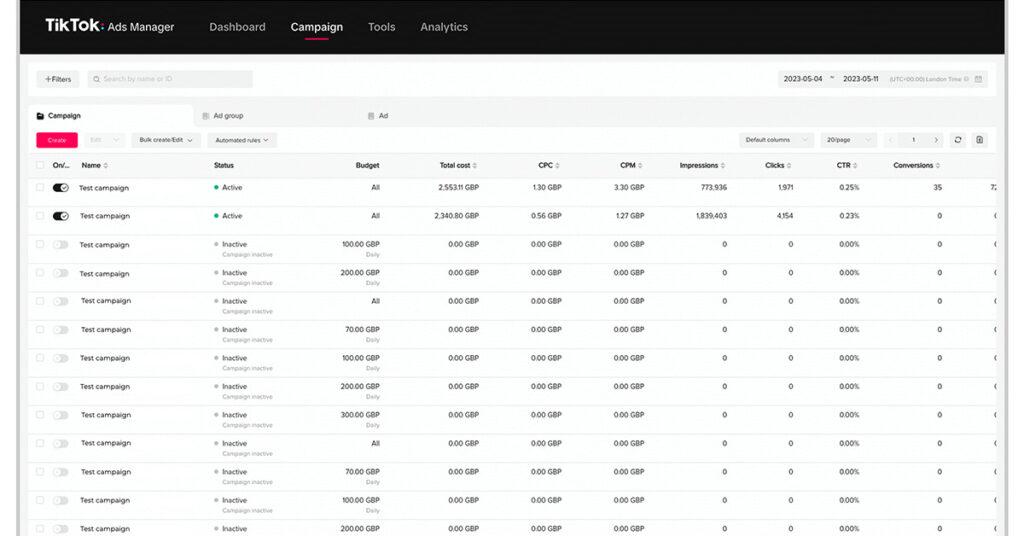Click the 0.25% CTR value

[x=849, y=187]
